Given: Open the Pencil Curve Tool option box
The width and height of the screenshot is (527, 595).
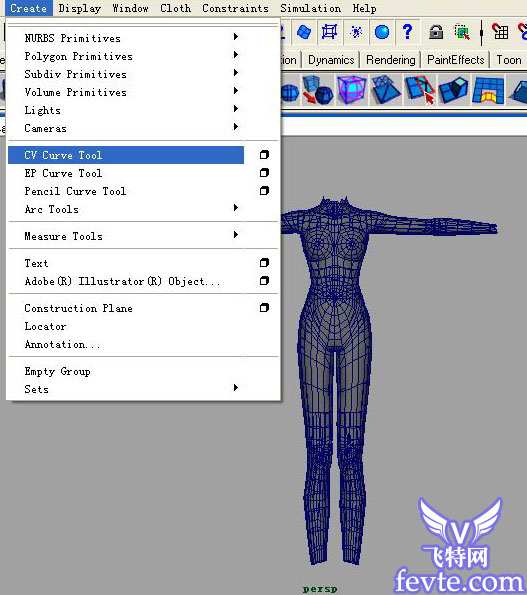Looking at the screenshot, I should click(x=264, y=190).
